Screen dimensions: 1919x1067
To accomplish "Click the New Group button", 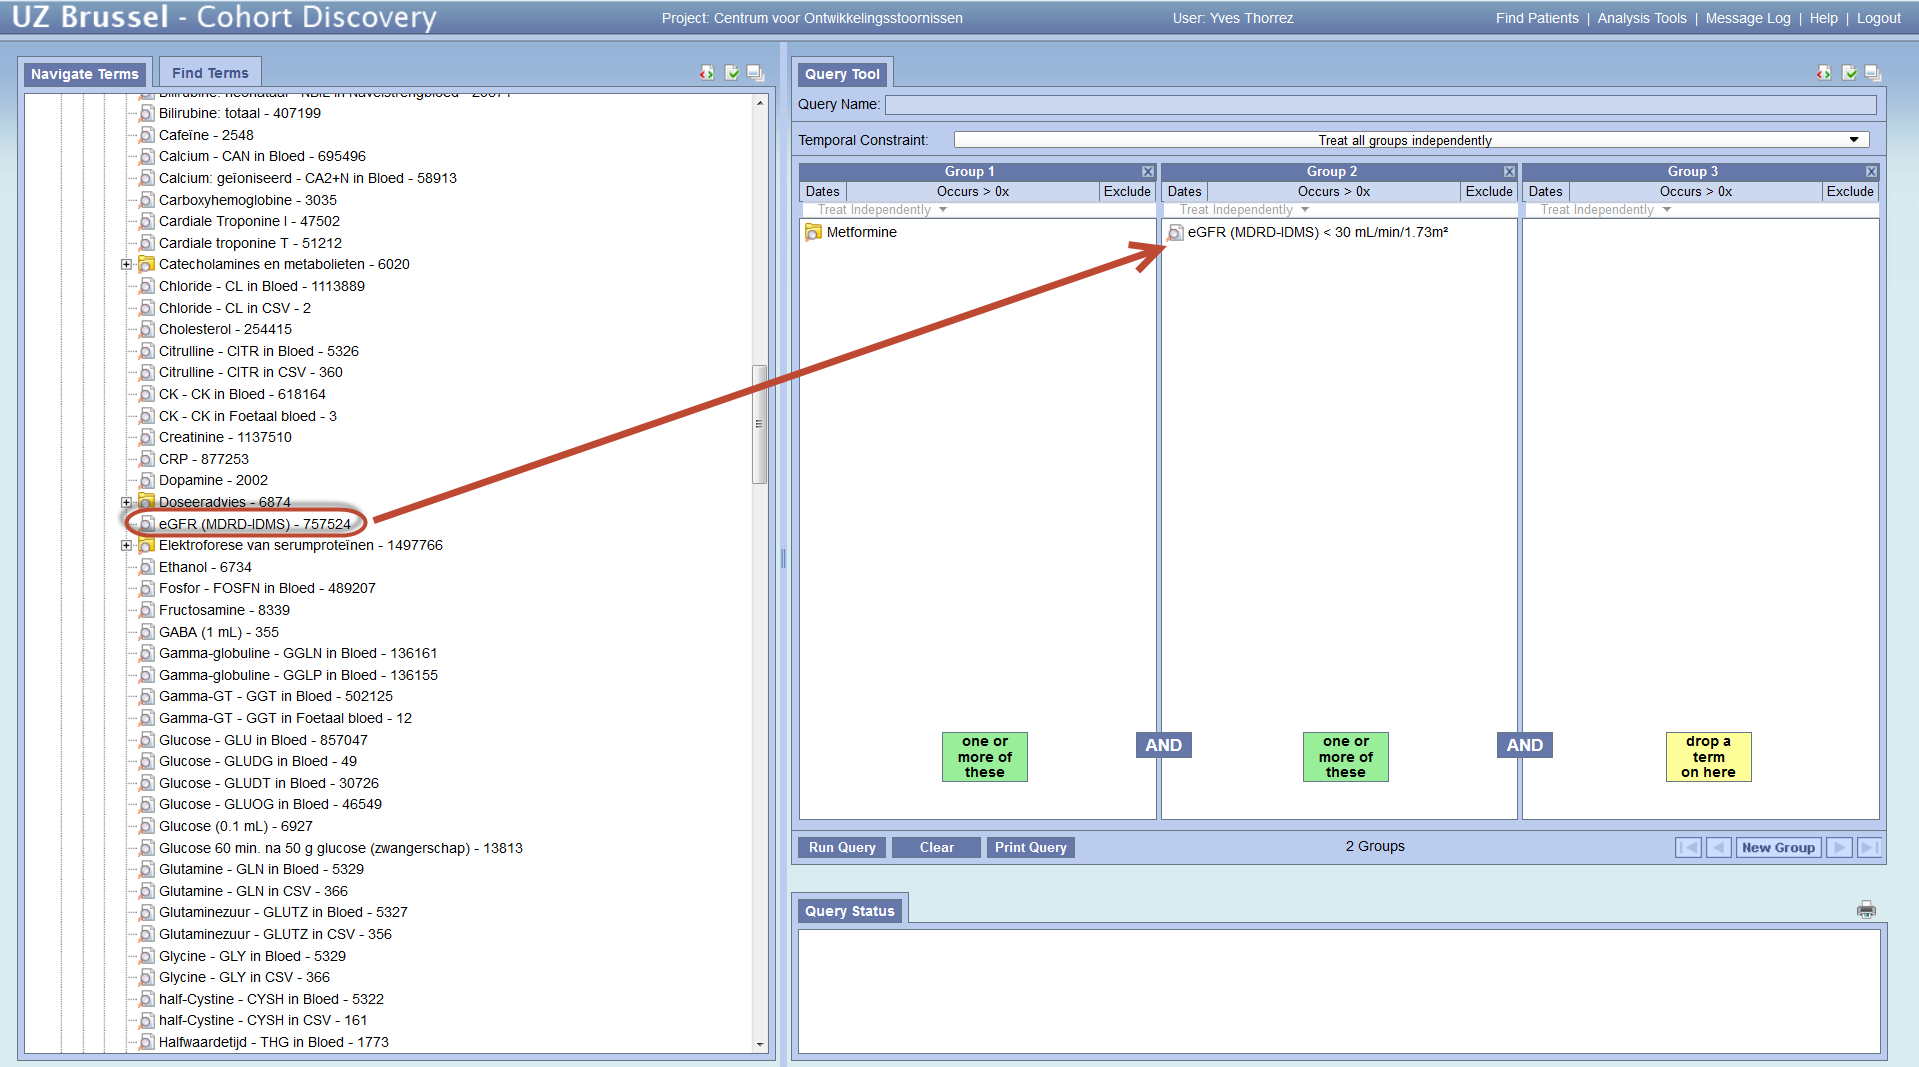I will tap(1778, 848).
